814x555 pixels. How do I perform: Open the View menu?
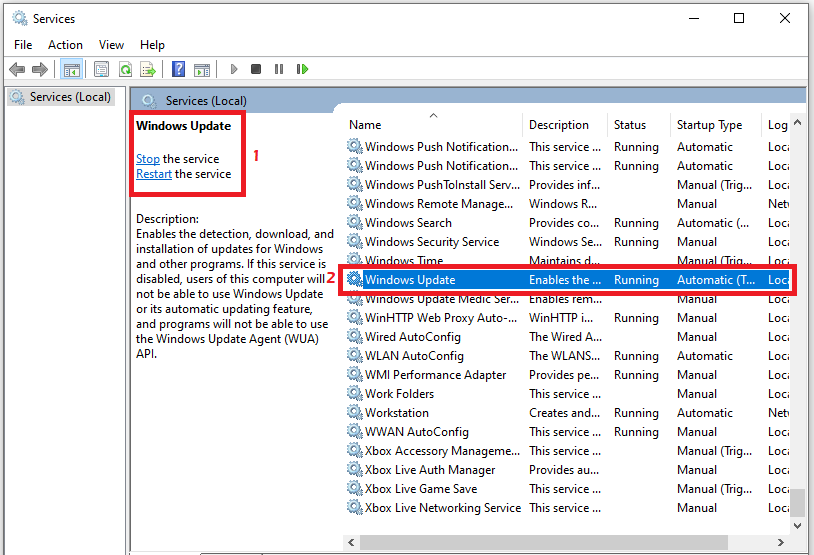pos(111,45)
